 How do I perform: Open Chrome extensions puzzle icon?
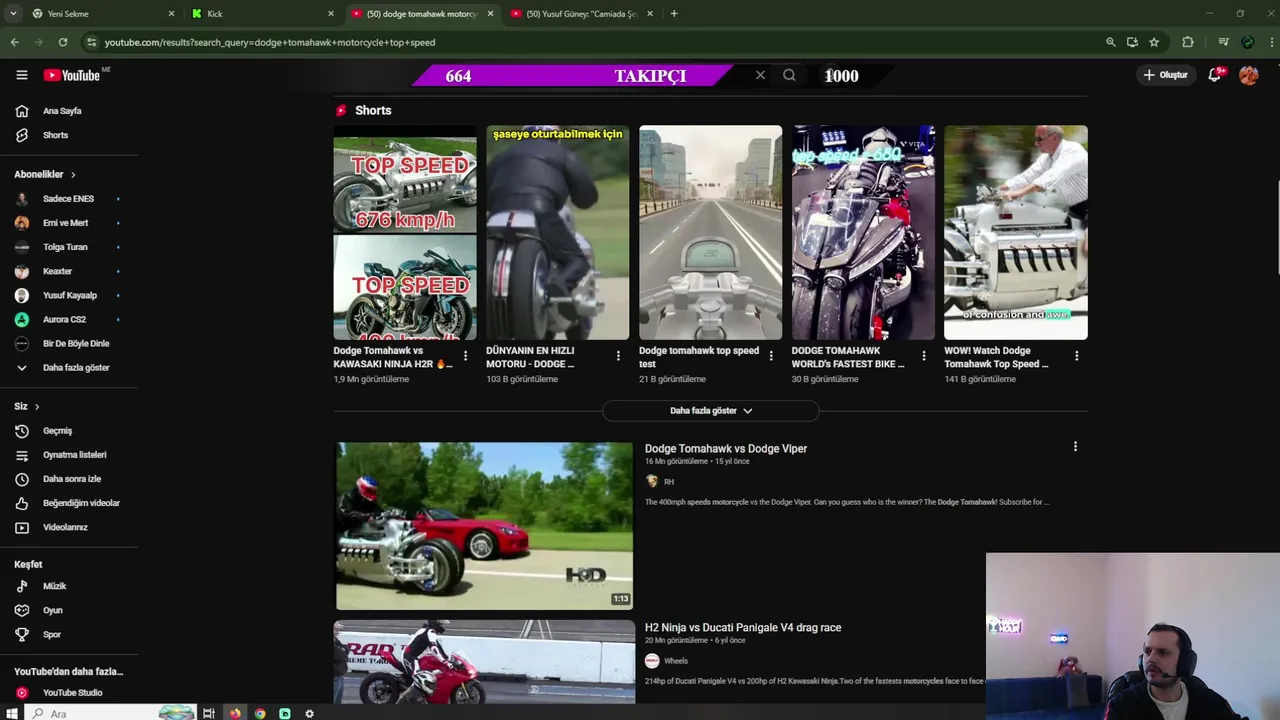tap(1188, 42)
